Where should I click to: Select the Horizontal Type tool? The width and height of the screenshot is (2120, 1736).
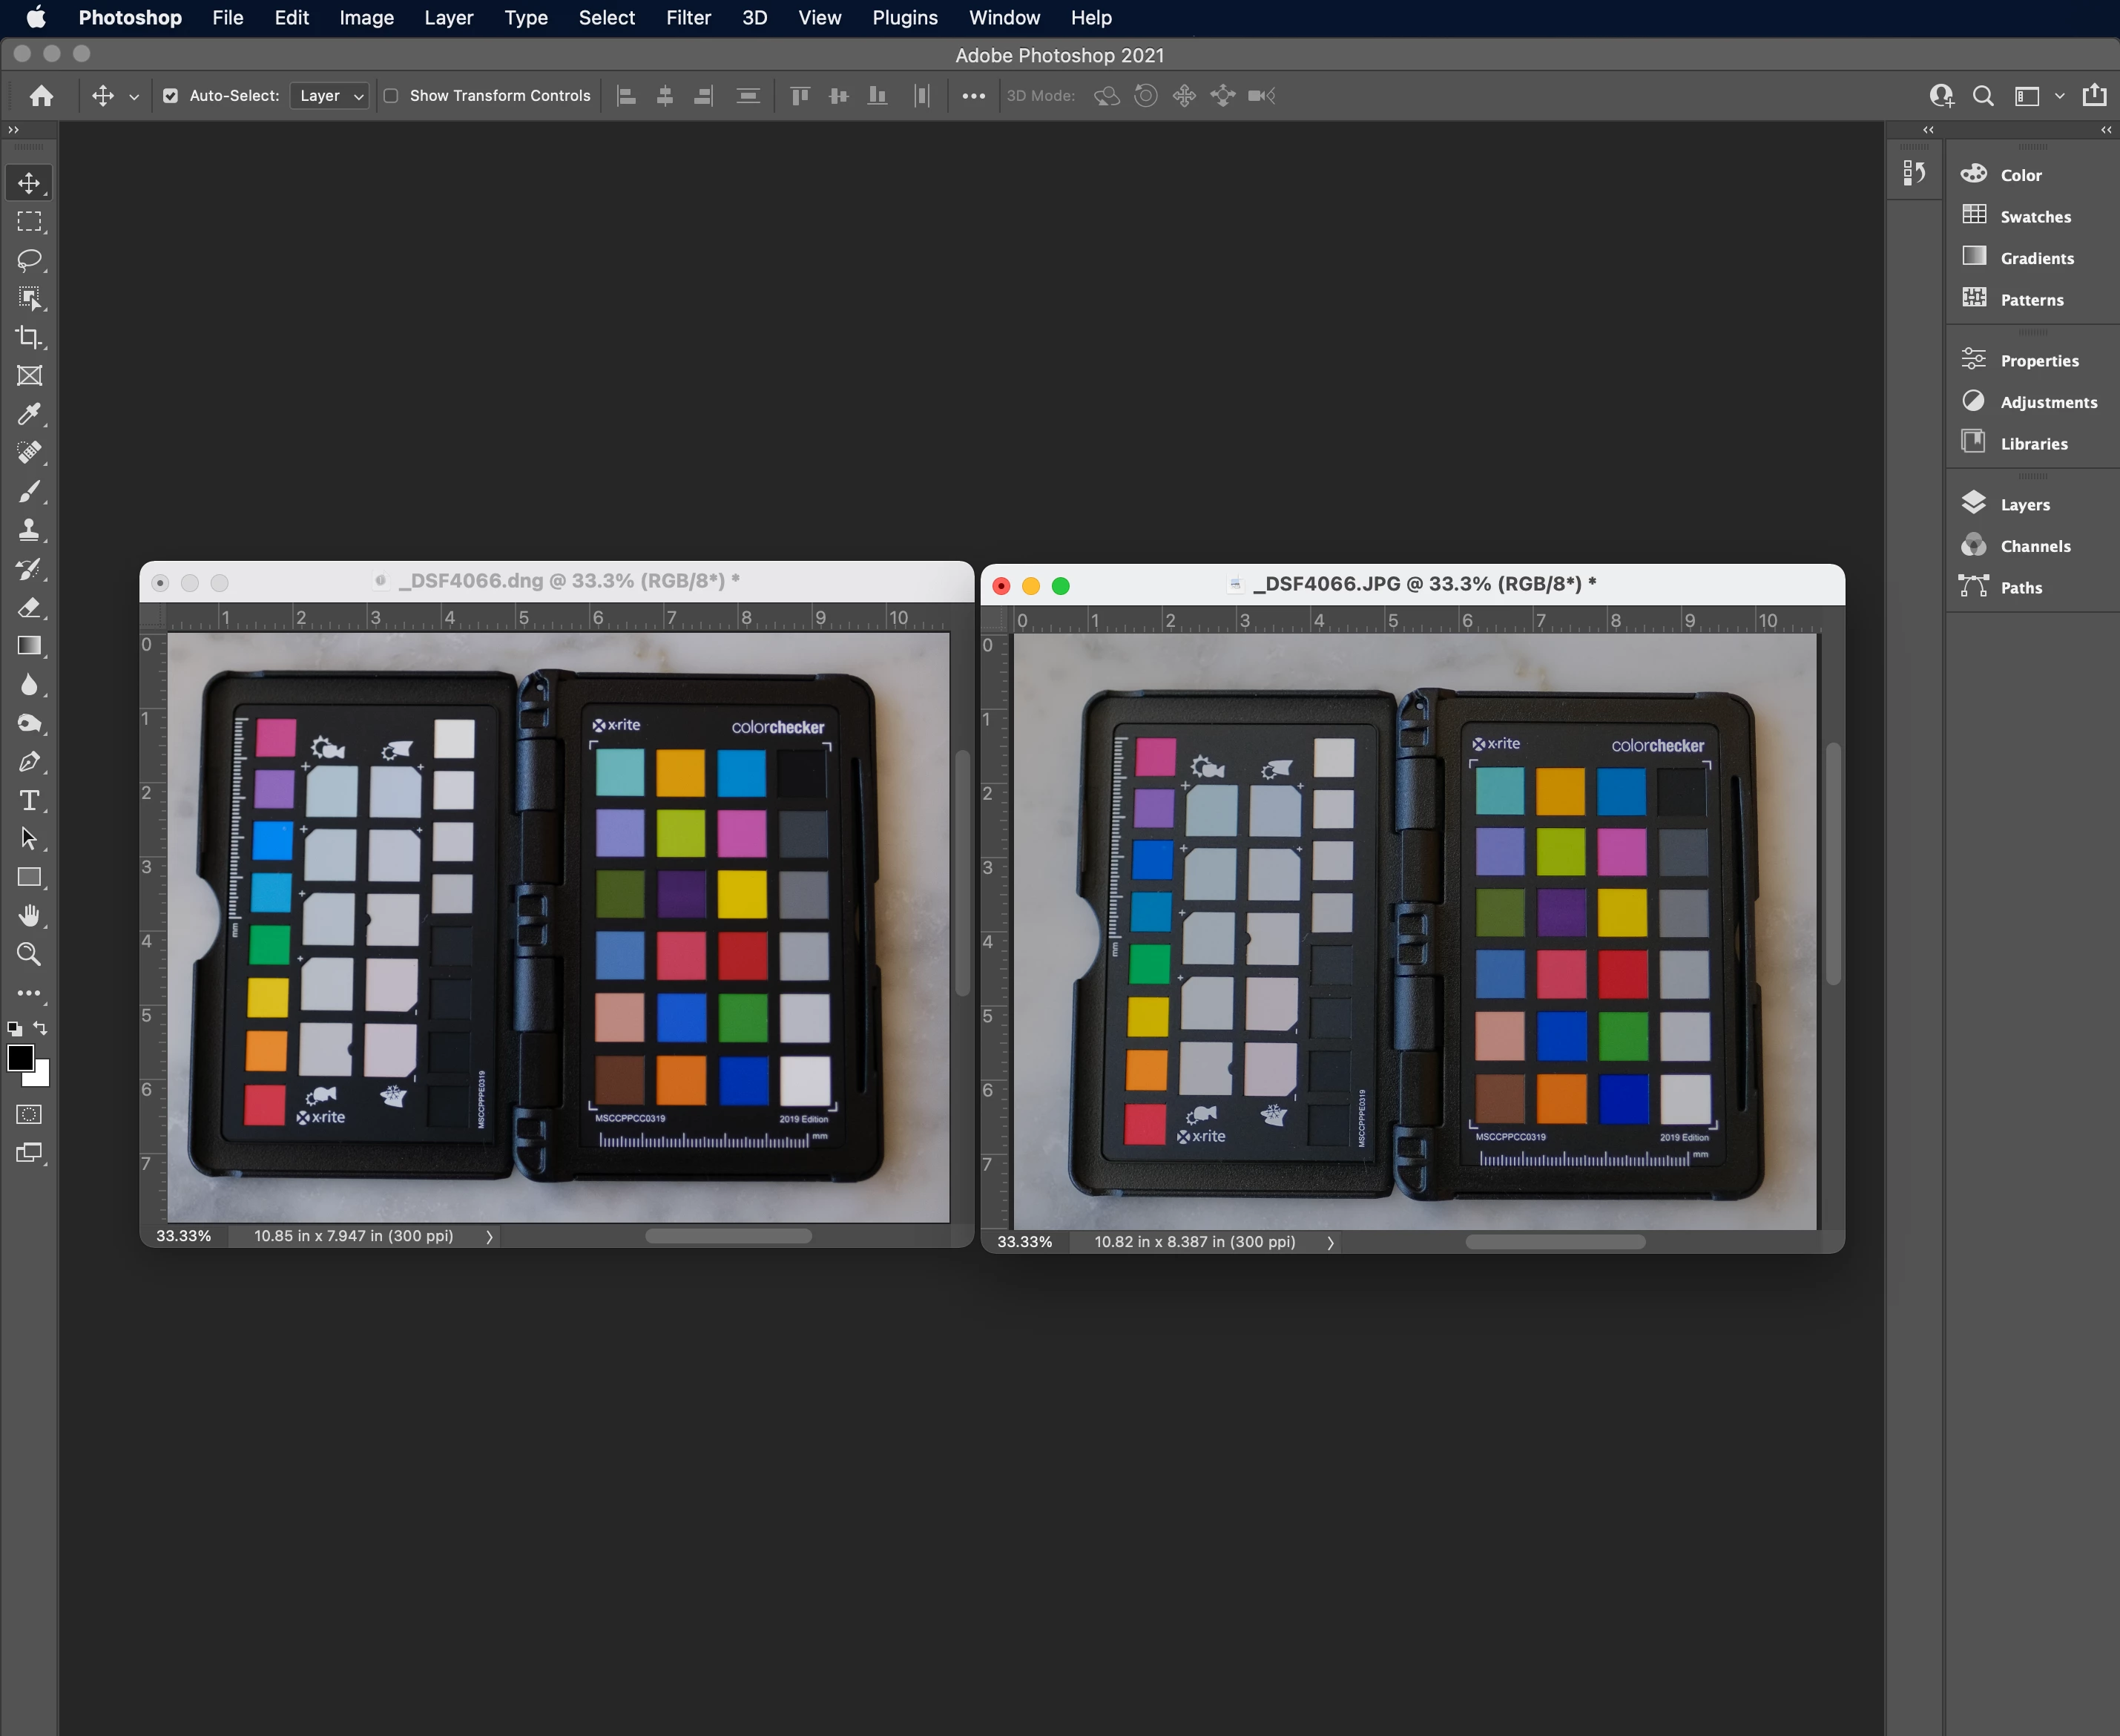(29, 800)
